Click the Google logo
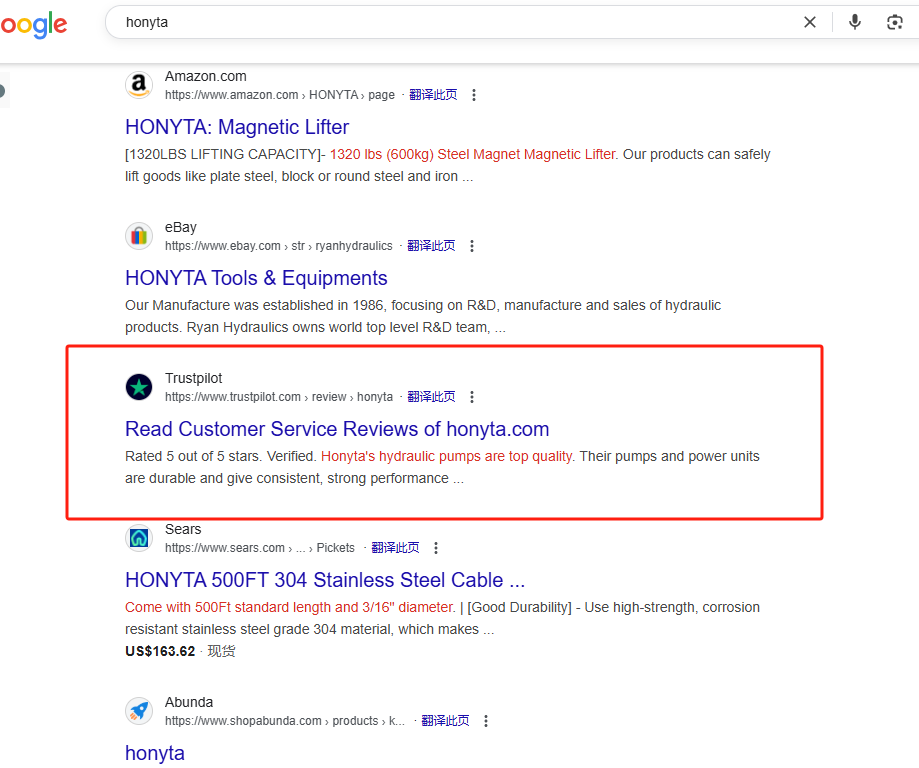Image resolution: width=919 pixels, height=768 pixels. click(33, 25)
